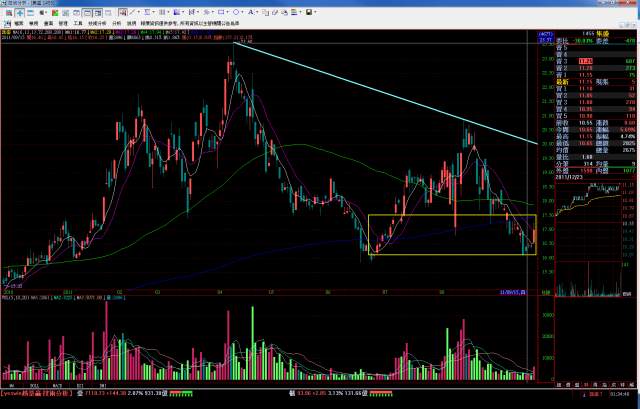Click the date 2011/12/23 label
The height and width of the screenshot is (409, 640).
point(569,177)
